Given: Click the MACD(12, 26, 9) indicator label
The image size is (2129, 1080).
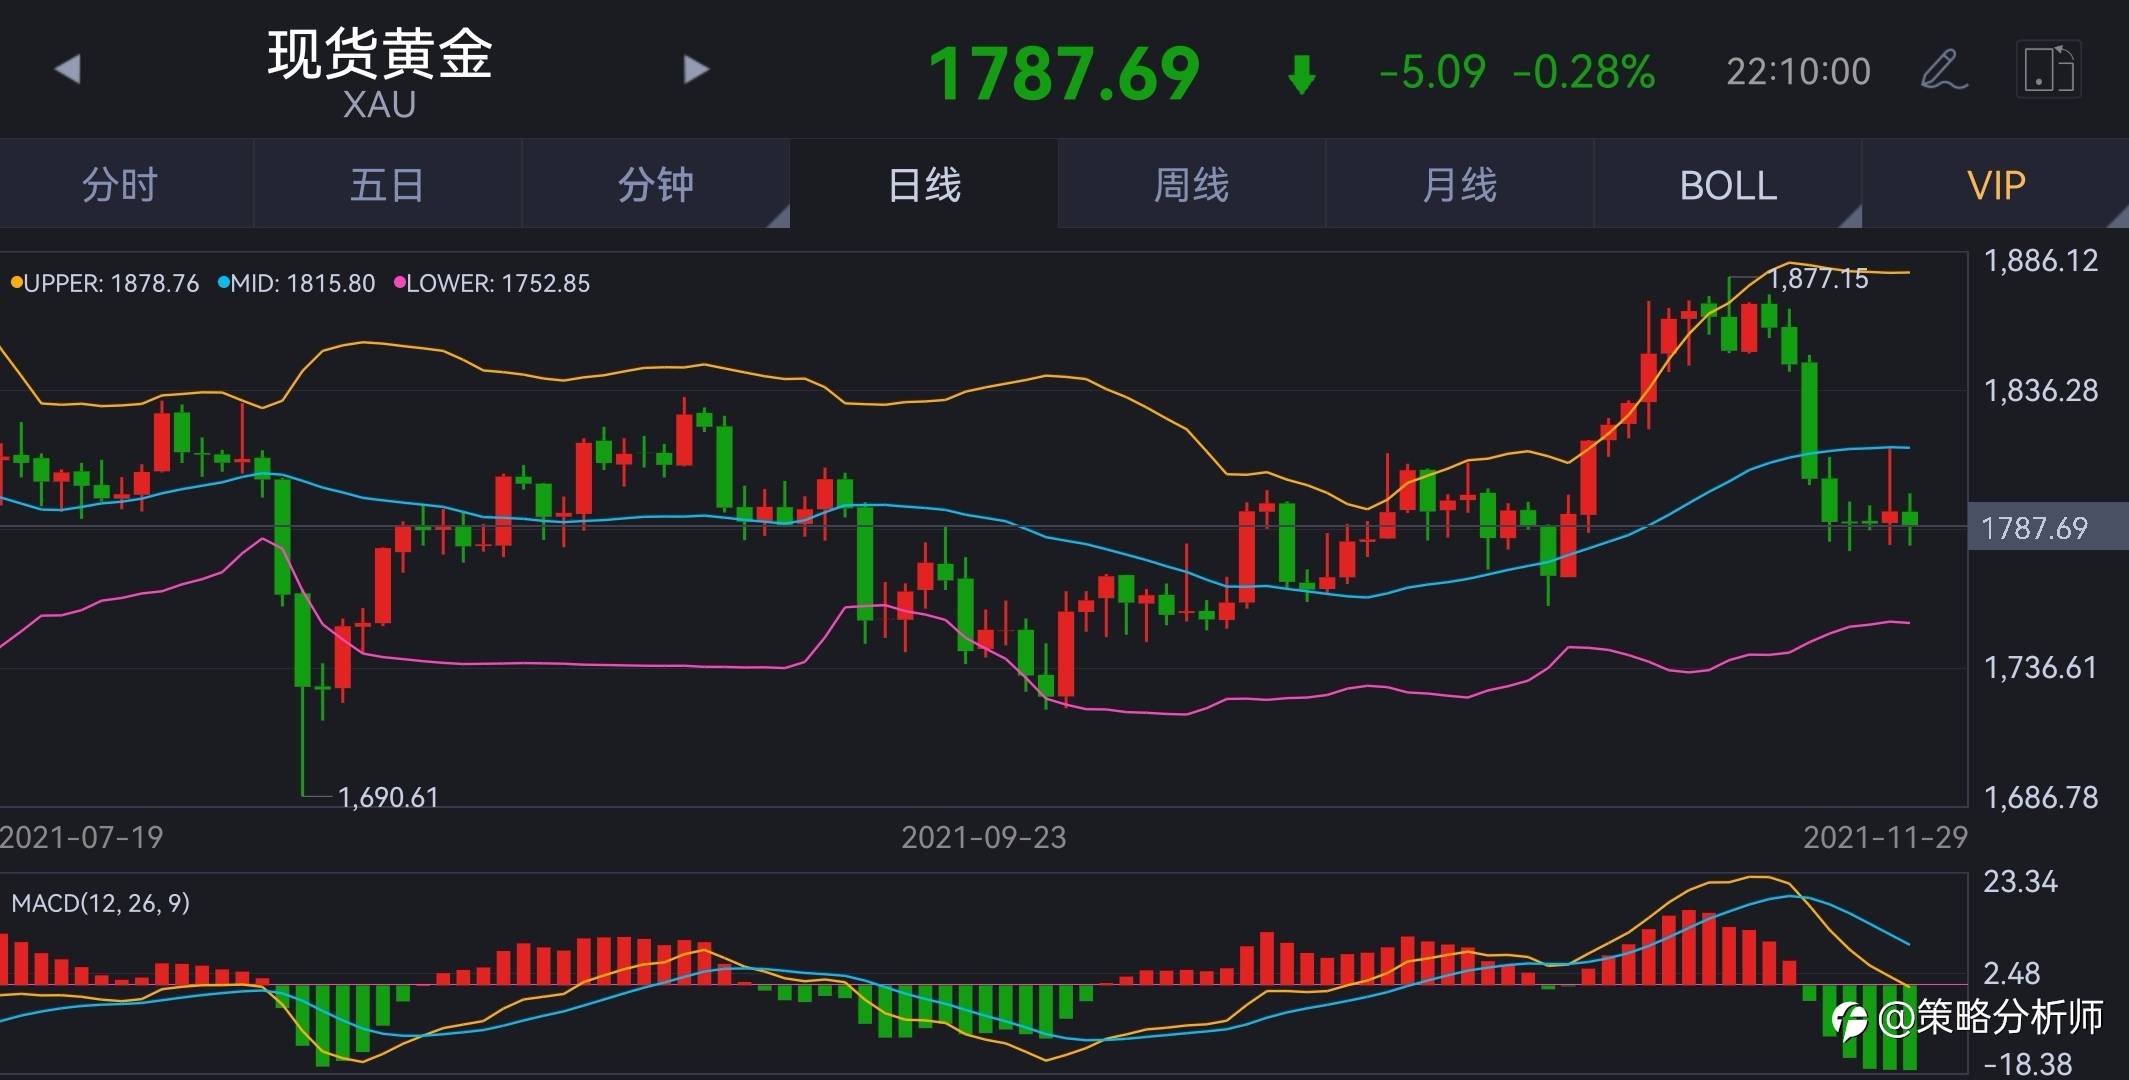Looking at the screenshot, I should [100, 903].
